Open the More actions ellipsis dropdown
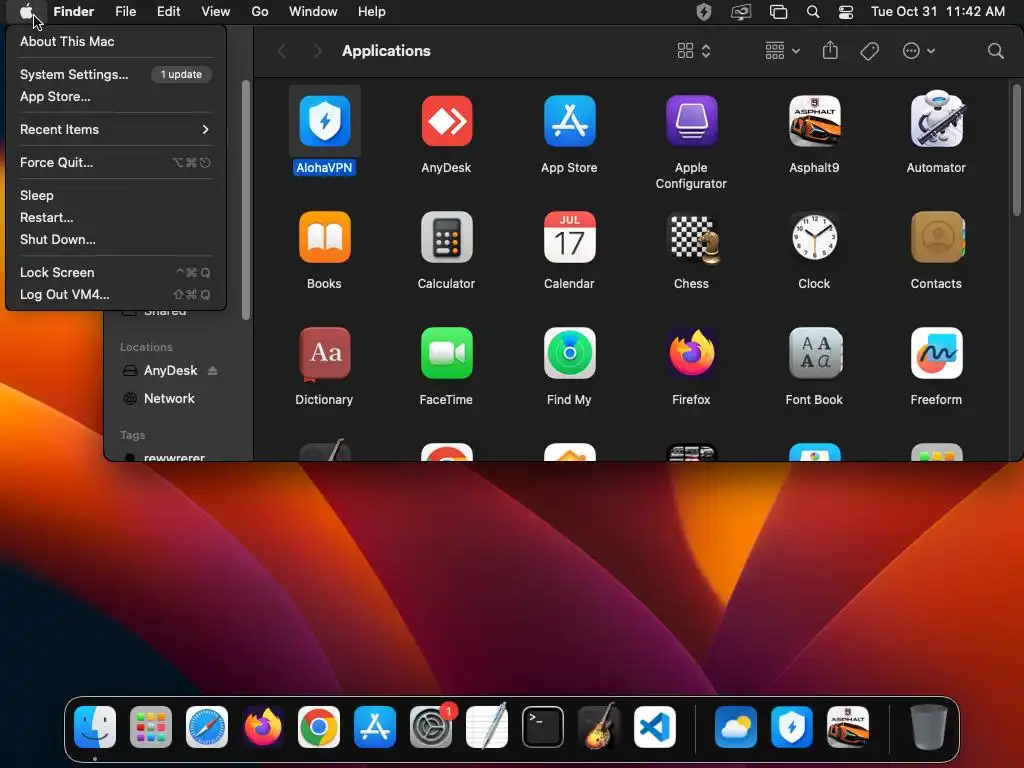 tap(919, 51)
